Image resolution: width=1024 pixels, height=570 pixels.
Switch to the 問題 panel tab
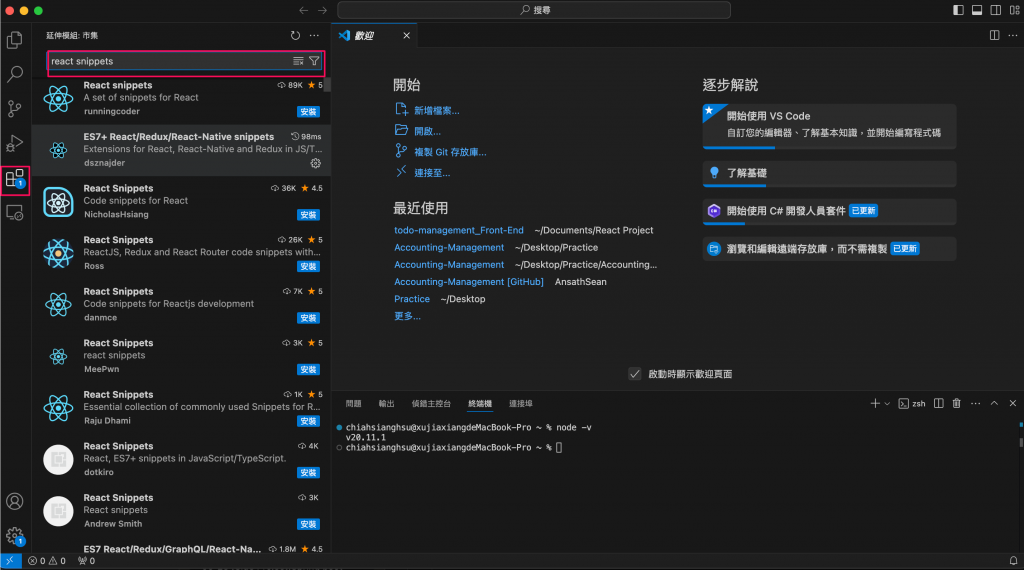click(353, 404)
